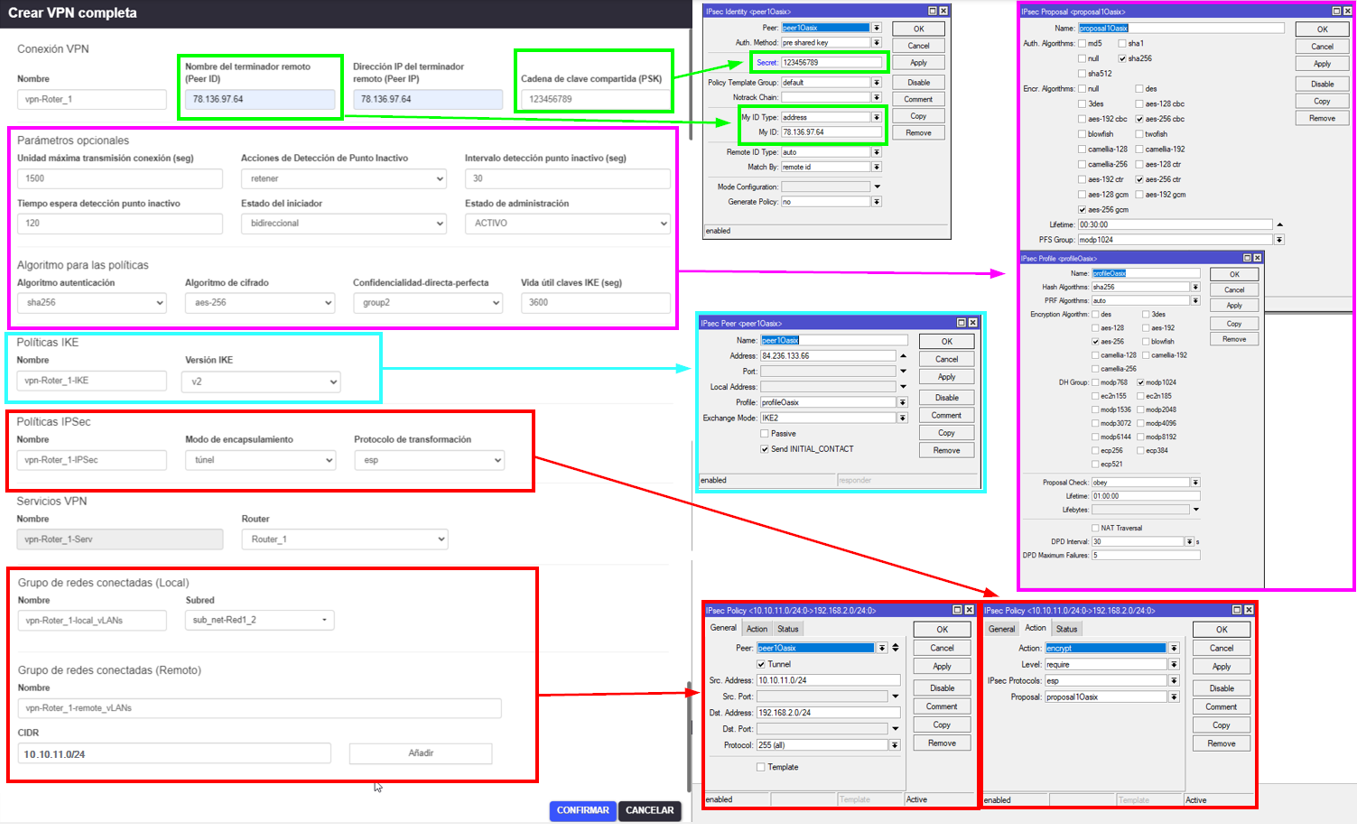Open Router dropdown showing Router_1
The image size is (1357, 824).
coord(344,539)
